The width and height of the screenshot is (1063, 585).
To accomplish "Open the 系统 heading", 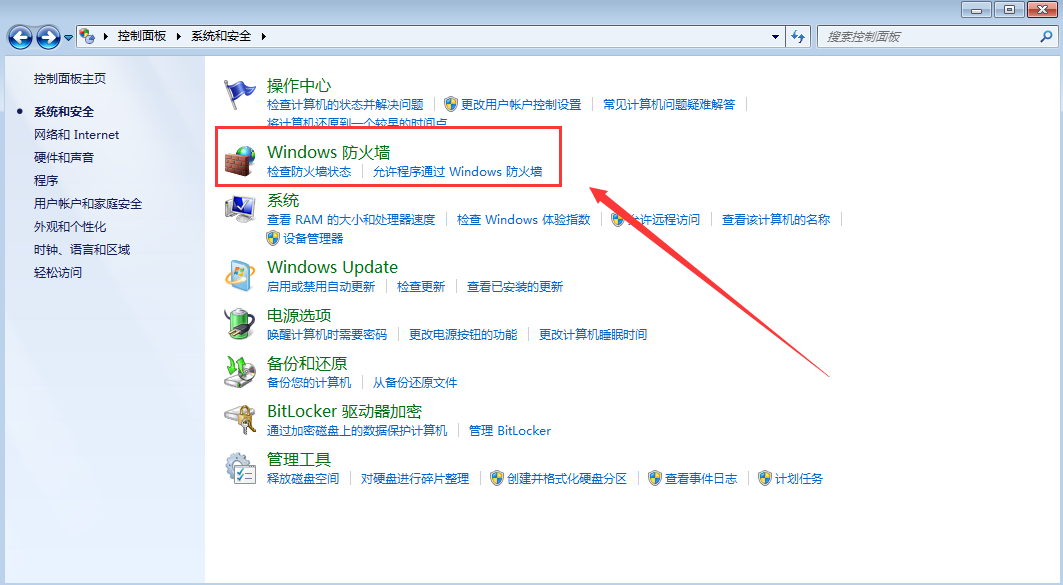I will pyautogui.click(x=283, y=201).
